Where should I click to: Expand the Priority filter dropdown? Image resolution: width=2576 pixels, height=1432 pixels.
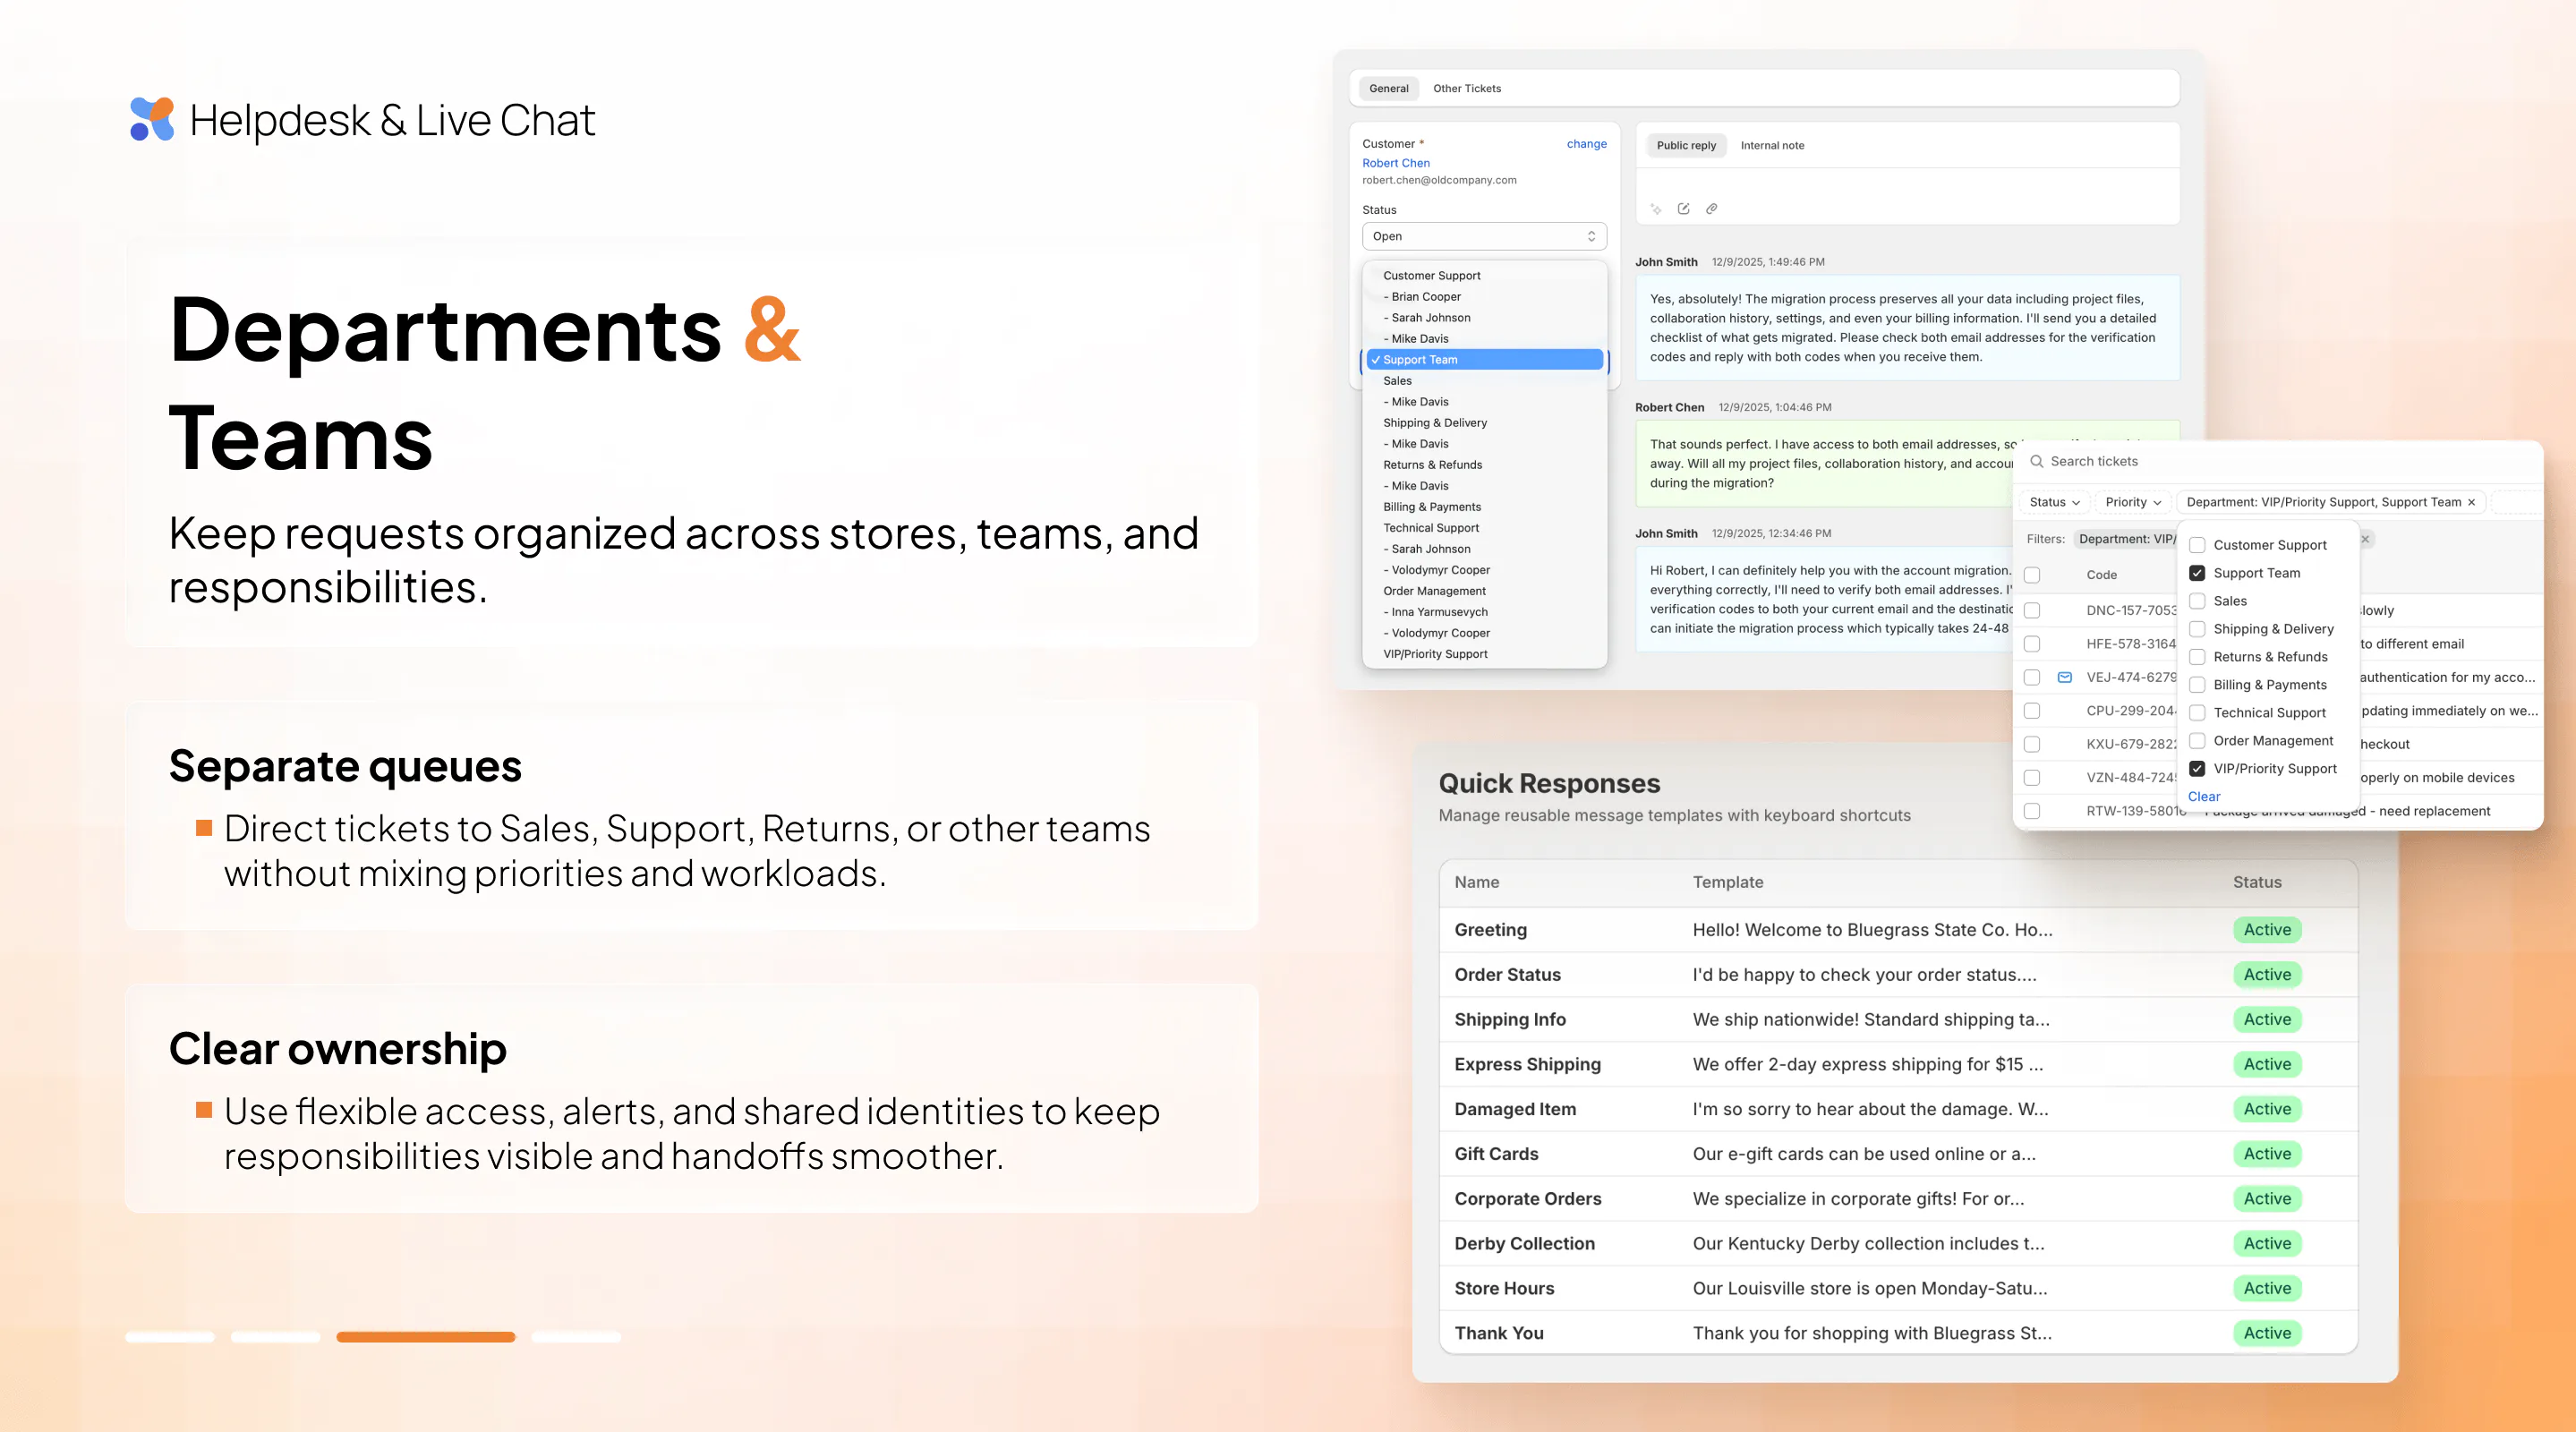(x=2133, y=502)
